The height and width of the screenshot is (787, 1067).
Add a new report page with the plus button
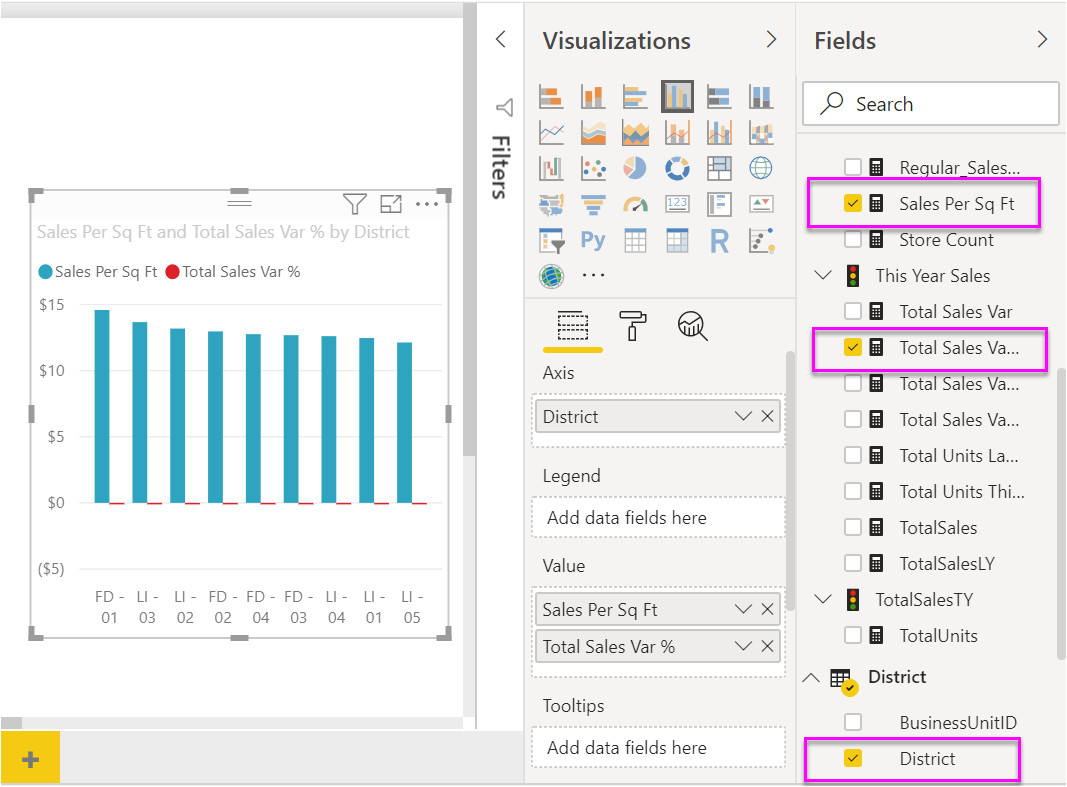[x=30, y=758]
